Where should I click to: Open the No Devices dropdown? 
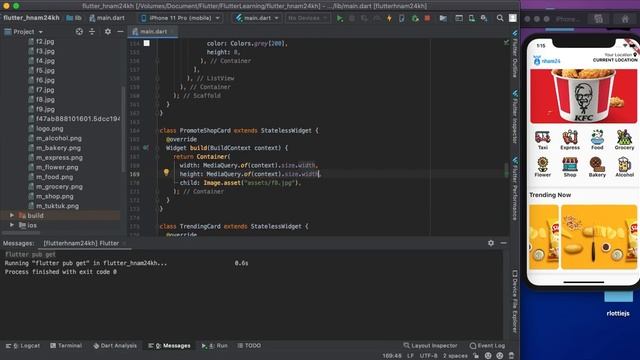click(x=307, y=18)
